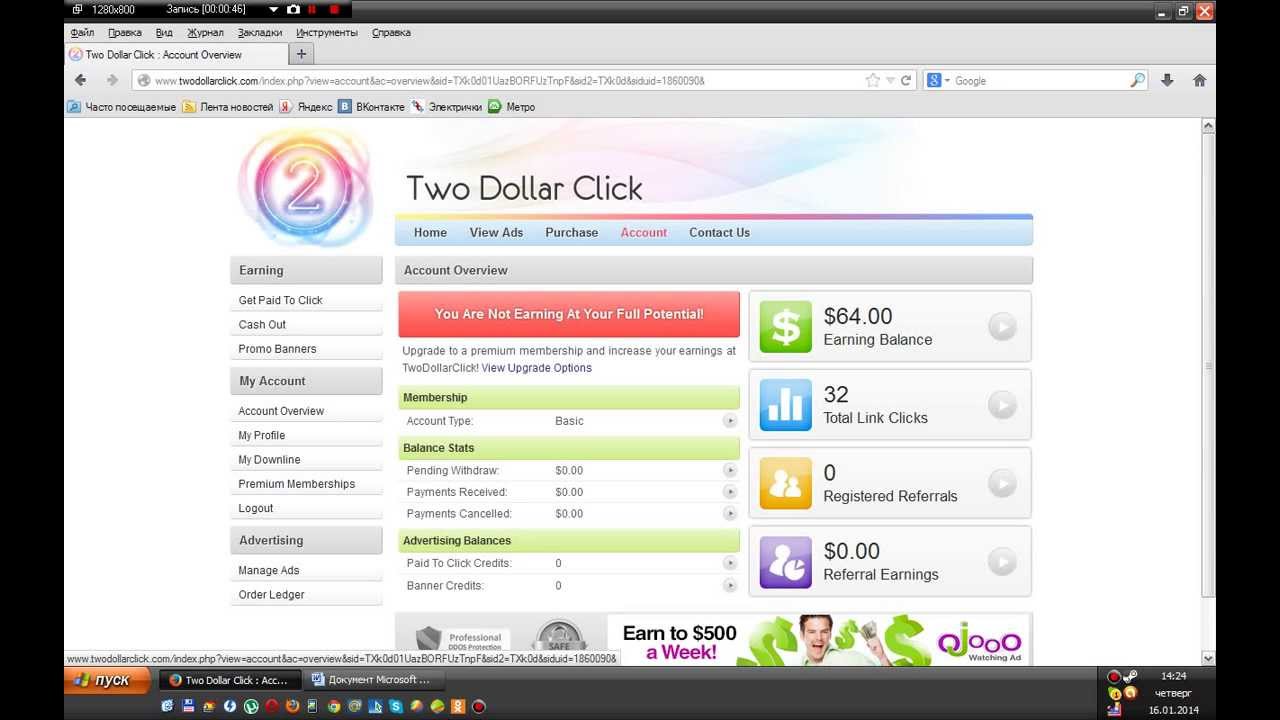The height and width of the screenshot is (720, 1280).
Task: Open the downloads arrow icon in the toolbar
Action: [1167, 80]
